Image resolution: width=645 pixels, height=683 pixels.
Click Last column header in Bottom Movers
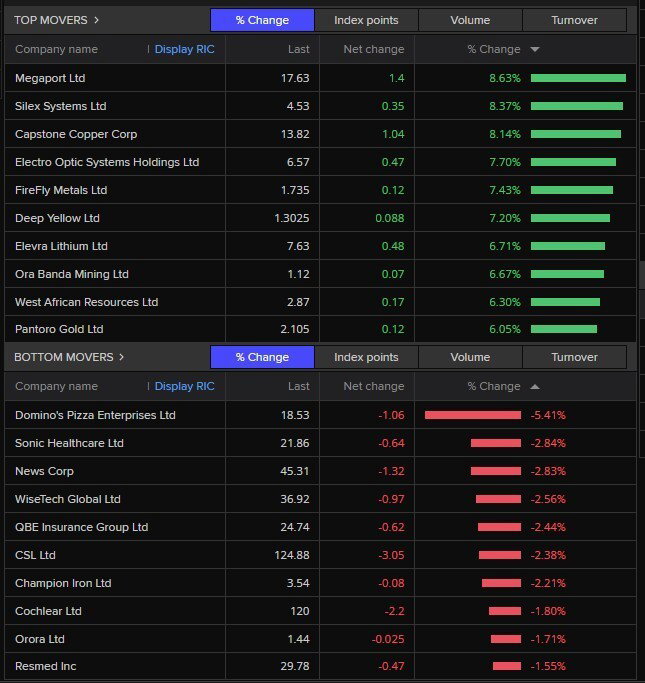(x=299, y=386)
